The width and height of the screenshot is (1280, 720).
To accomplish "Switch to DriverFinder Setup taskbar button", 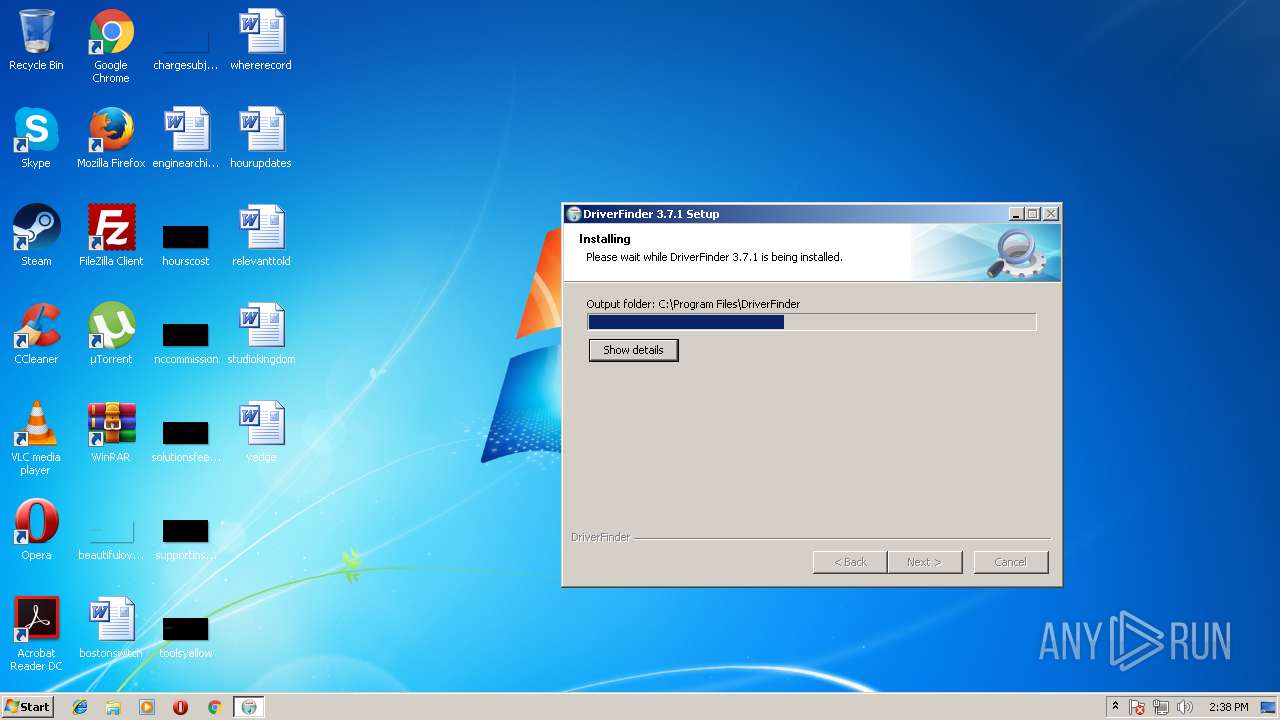I will (x=249, y=707).
